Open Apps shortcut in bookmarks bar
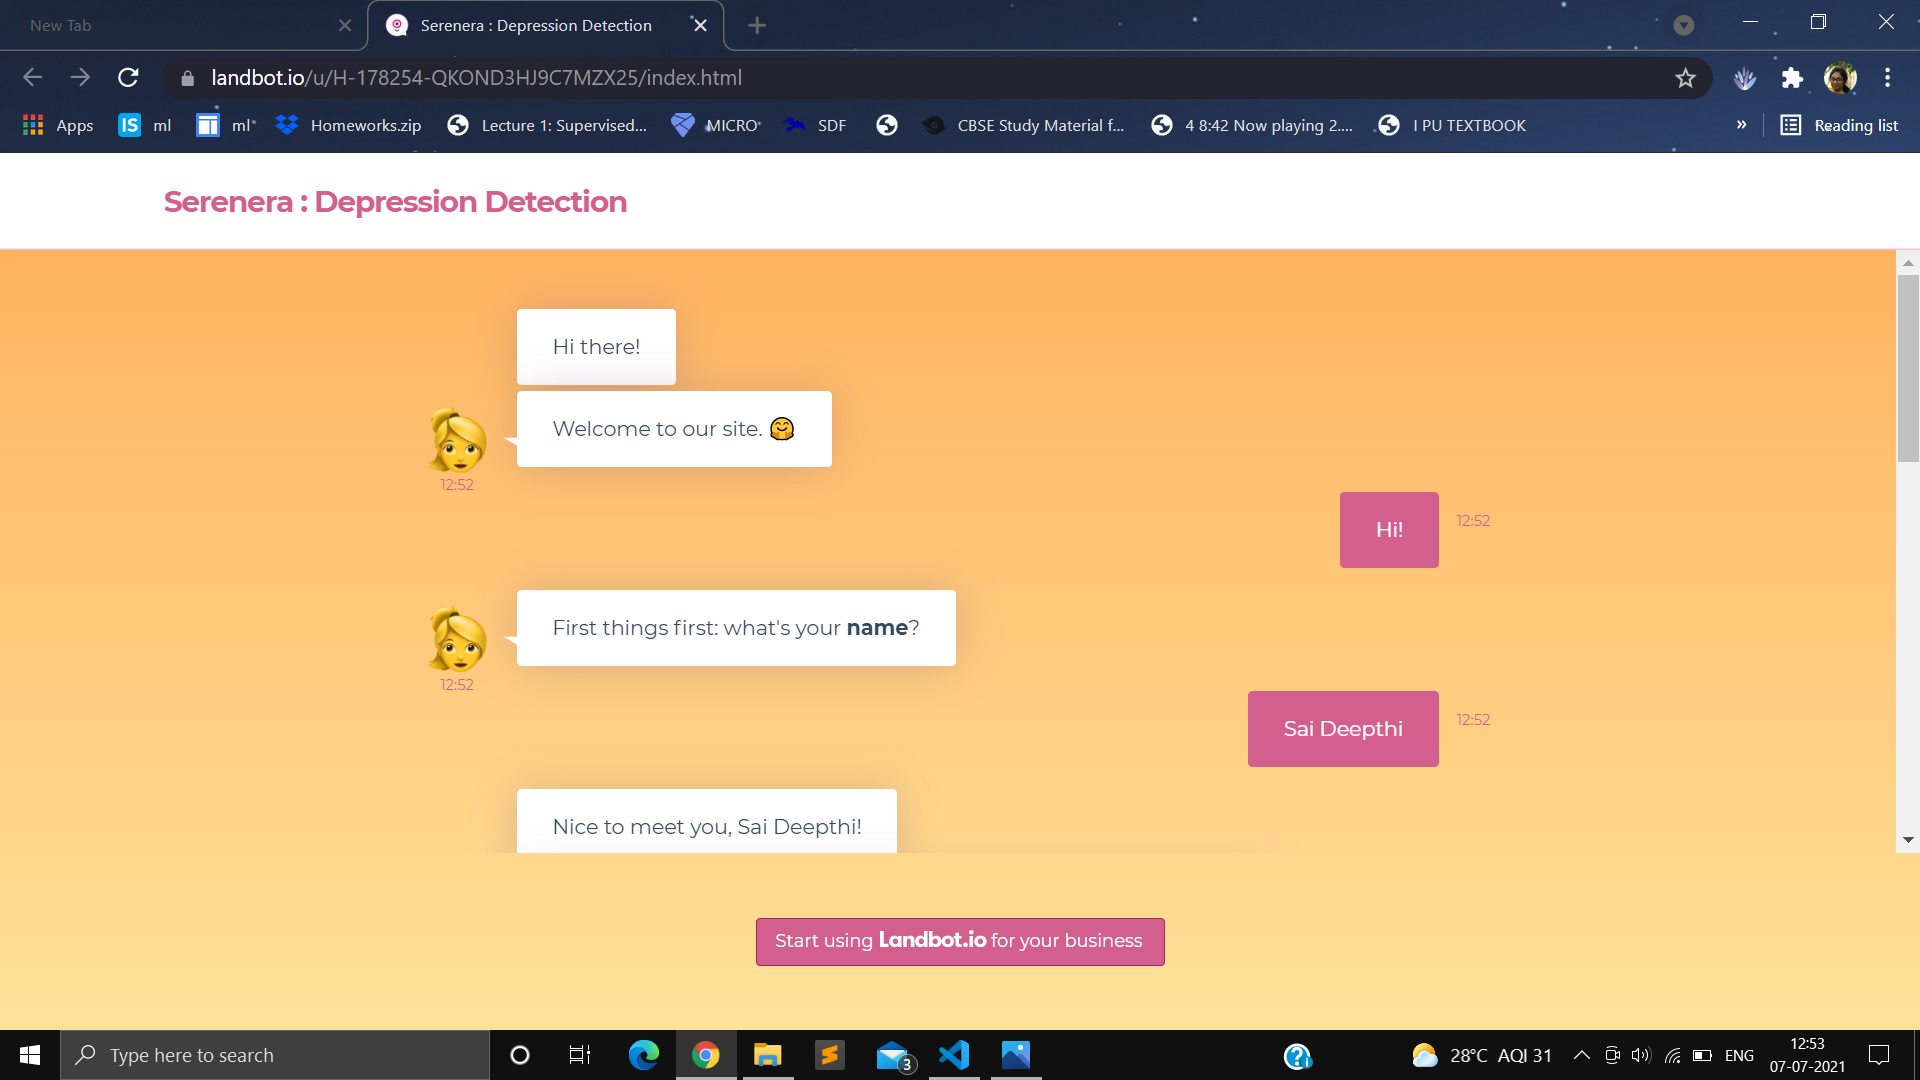This screenshot has width=1920, height=1080. pyautogui.click(x=58, y=125)
